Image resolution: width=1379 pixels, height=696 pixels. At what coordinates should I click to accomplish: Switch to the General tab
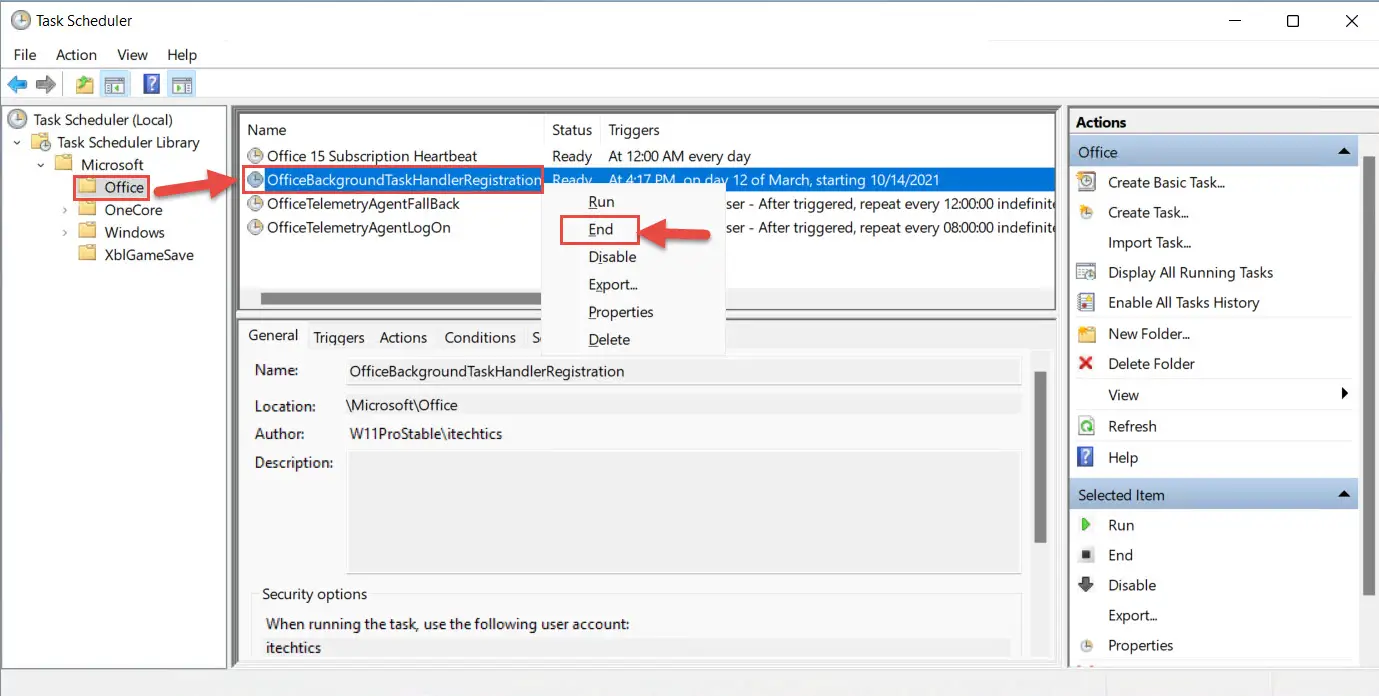coord(273,336)
